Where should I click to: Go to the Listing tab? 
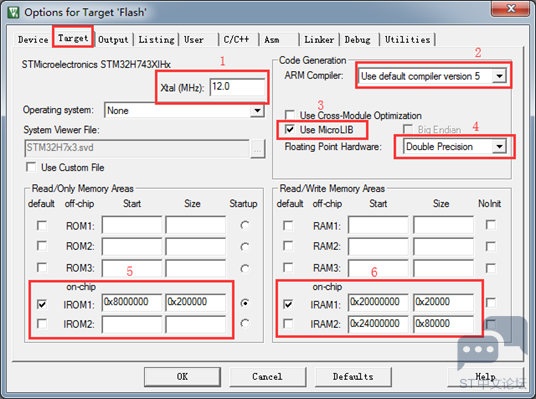156,40
